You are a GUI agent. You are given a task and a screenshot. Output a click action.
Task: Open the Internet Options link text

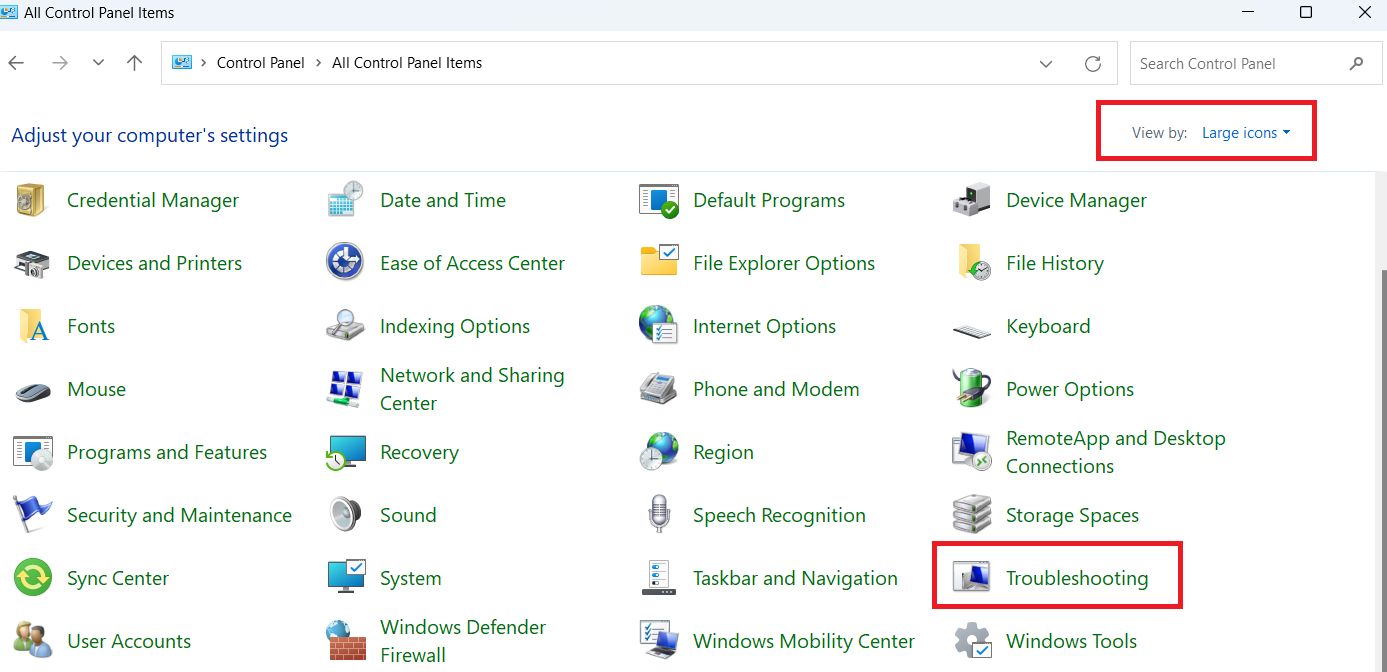[x=764, y=326]
